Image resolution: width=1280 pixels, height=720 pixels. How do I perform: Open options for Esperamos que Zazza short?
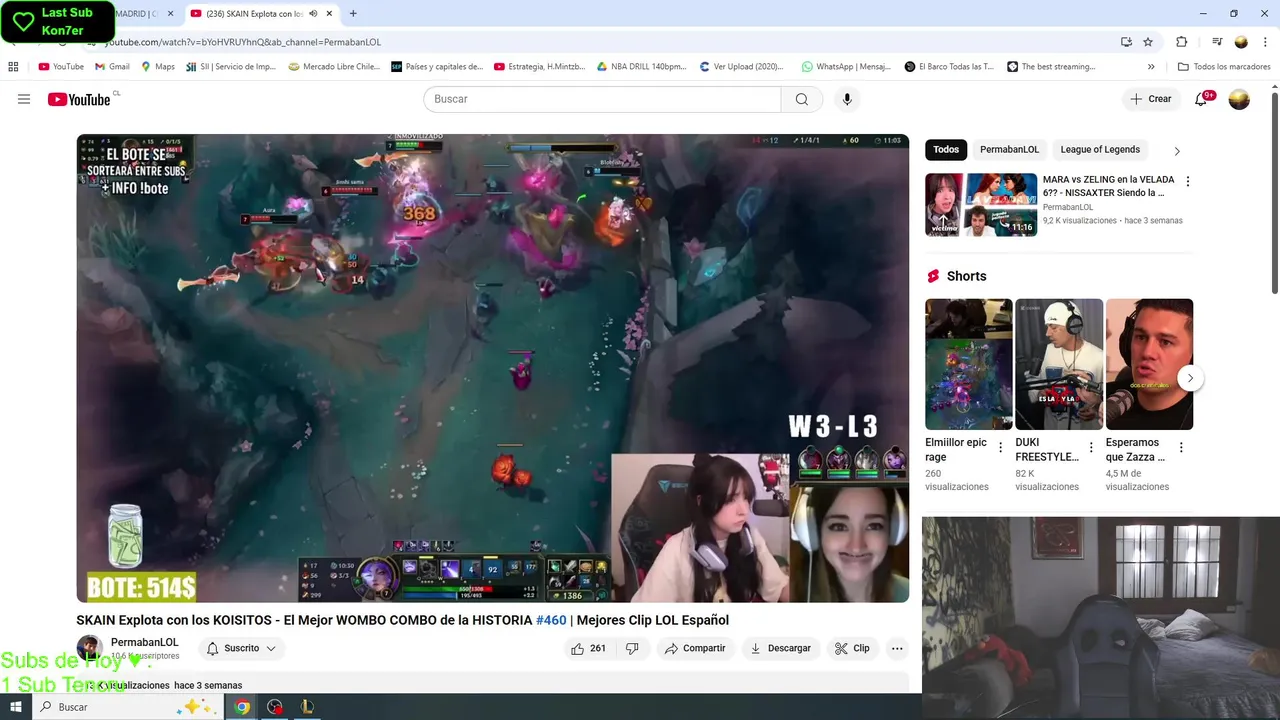tap(1181, 448)
